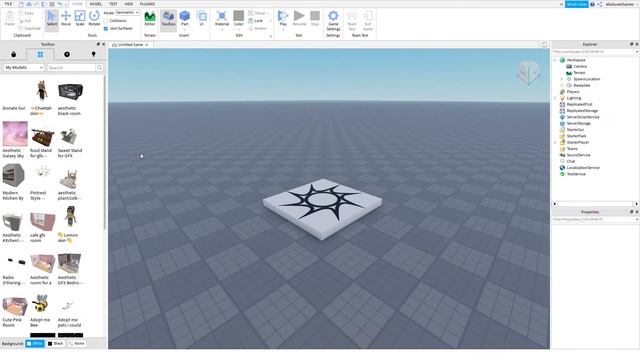This screenshot has width=640, height=360.
Task: Select the Aesthetic Galaxy Sky model thumbnail
Action: coord(15,134)
